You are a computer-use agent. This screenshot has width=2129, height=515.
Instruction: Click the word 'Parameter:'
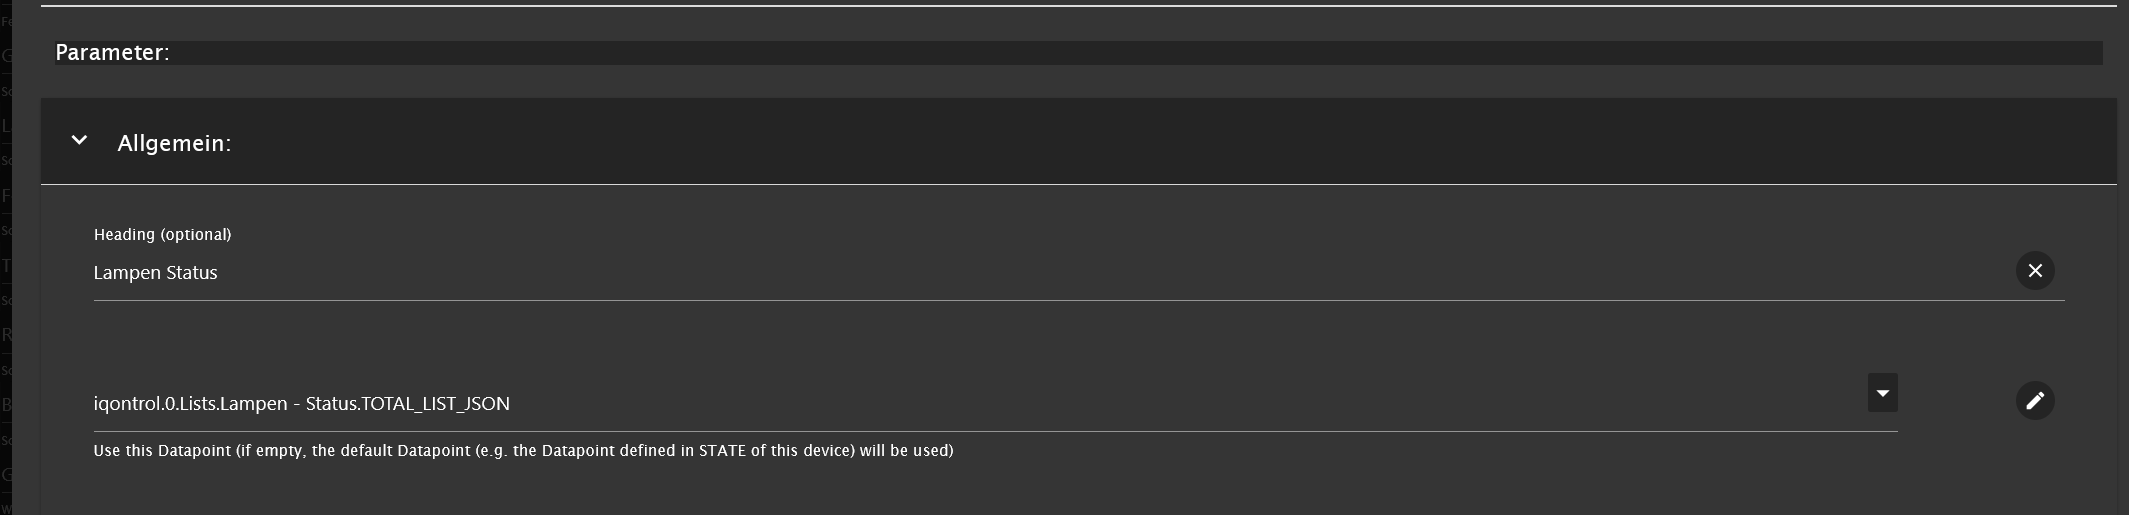[112, 53]
